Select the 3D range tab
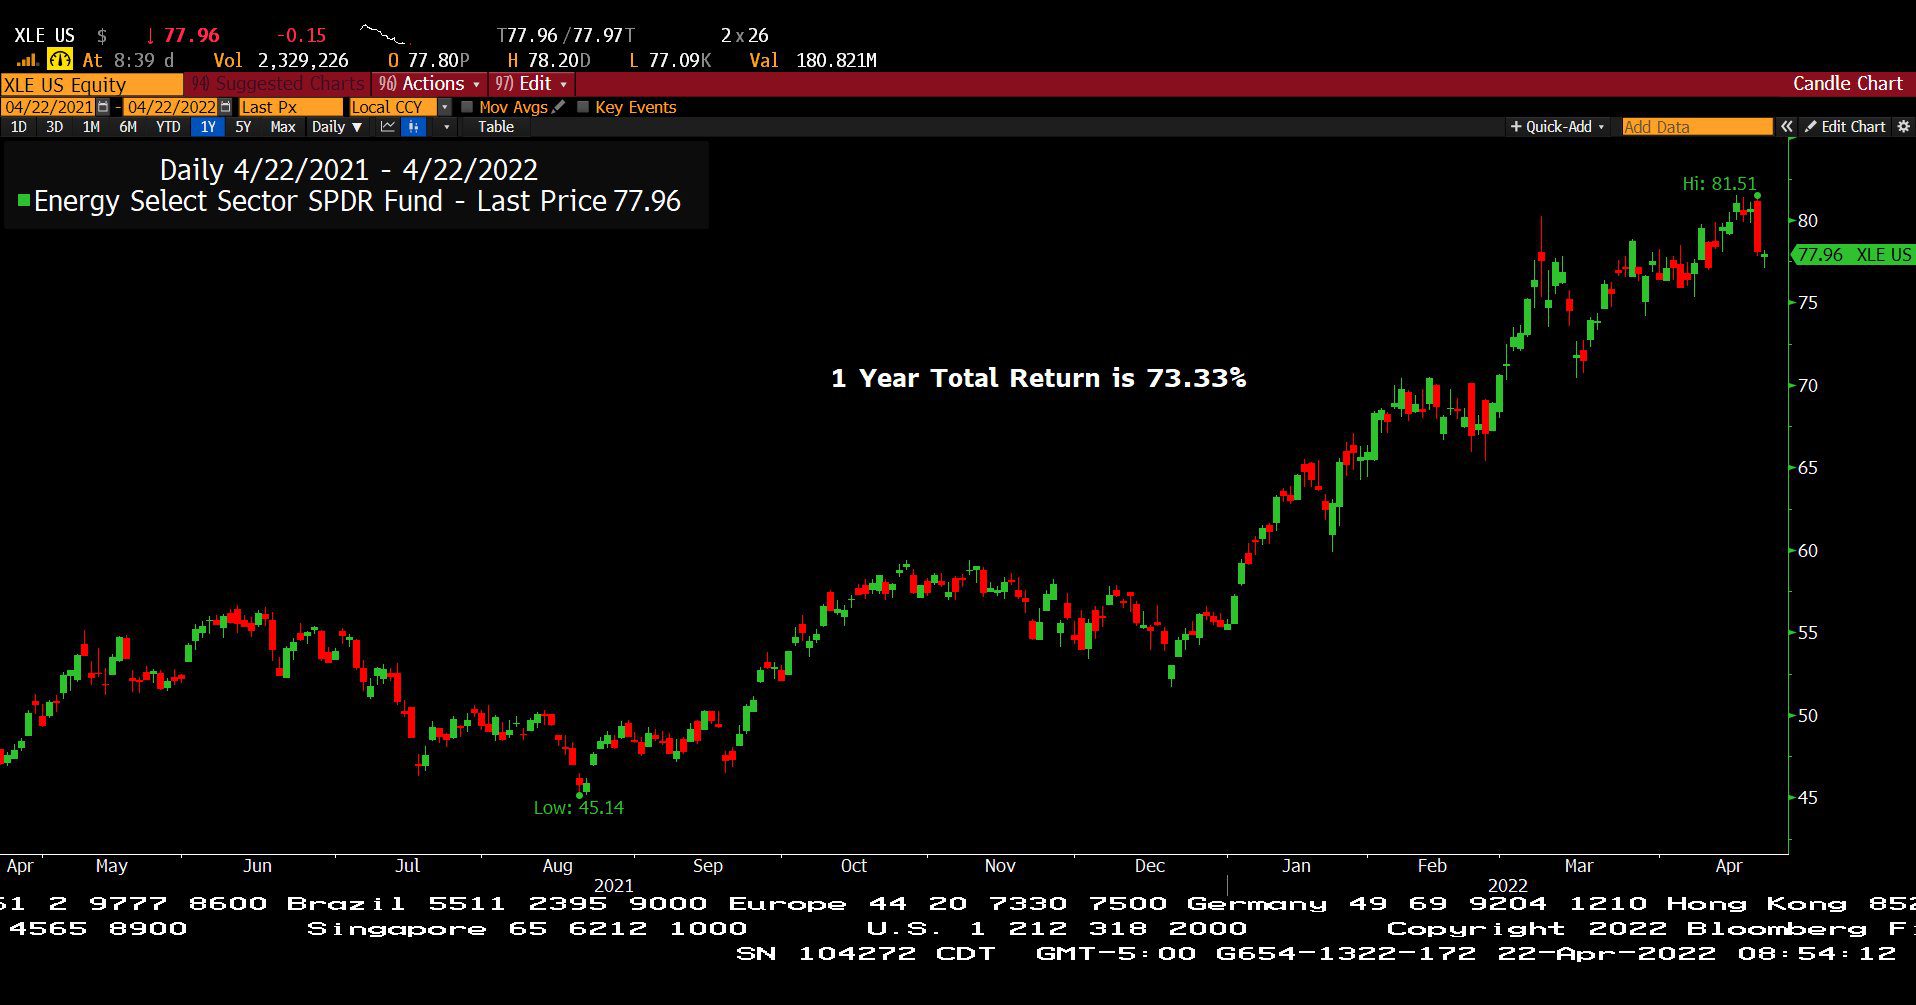The width and height of the screenshot is (1916, 1005). [55, 127]
